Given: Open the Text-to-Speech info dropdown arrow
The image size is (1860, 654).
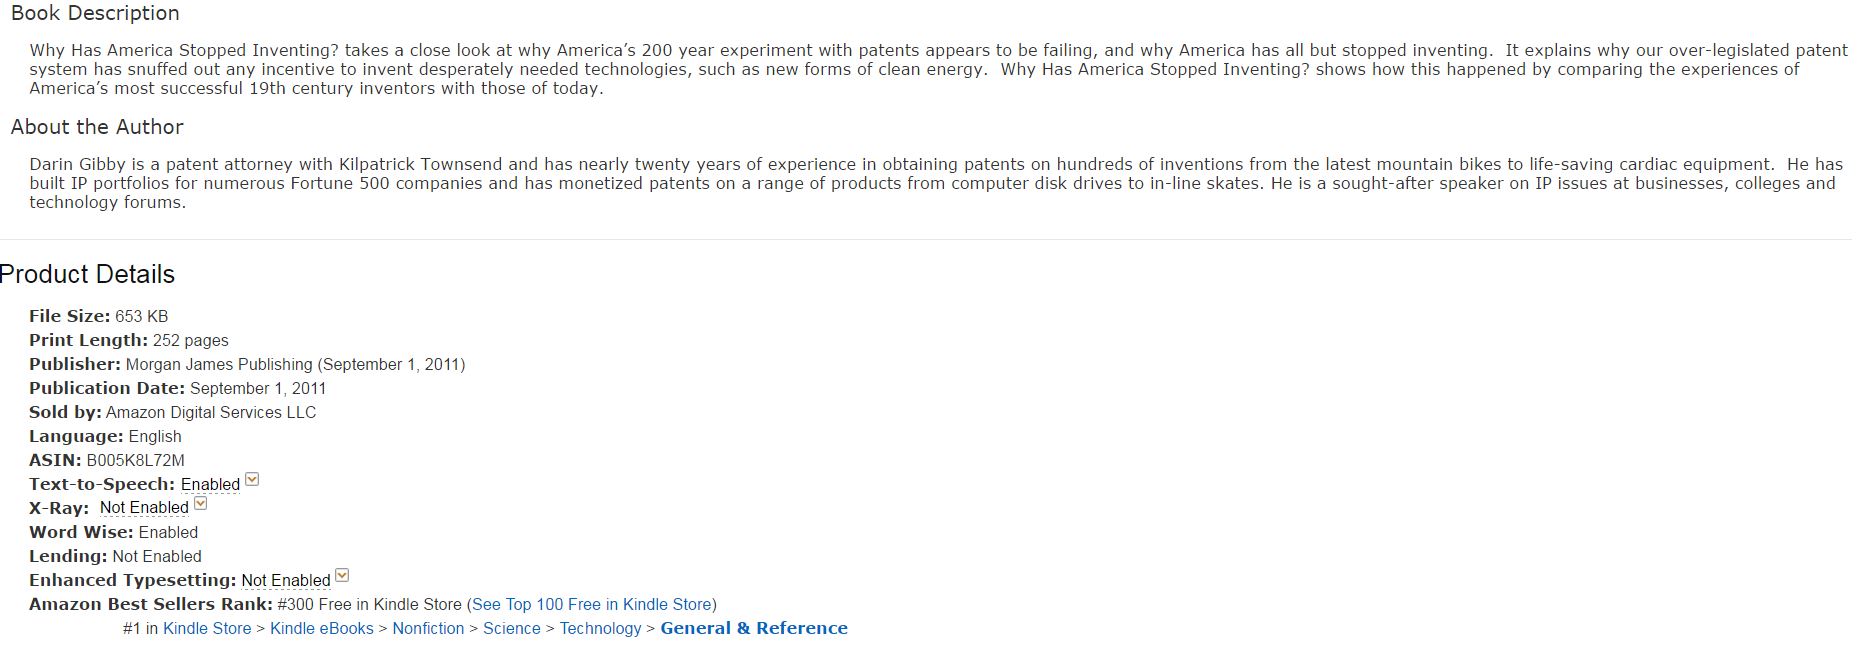Looking at the screenshot, I should 252,480.
